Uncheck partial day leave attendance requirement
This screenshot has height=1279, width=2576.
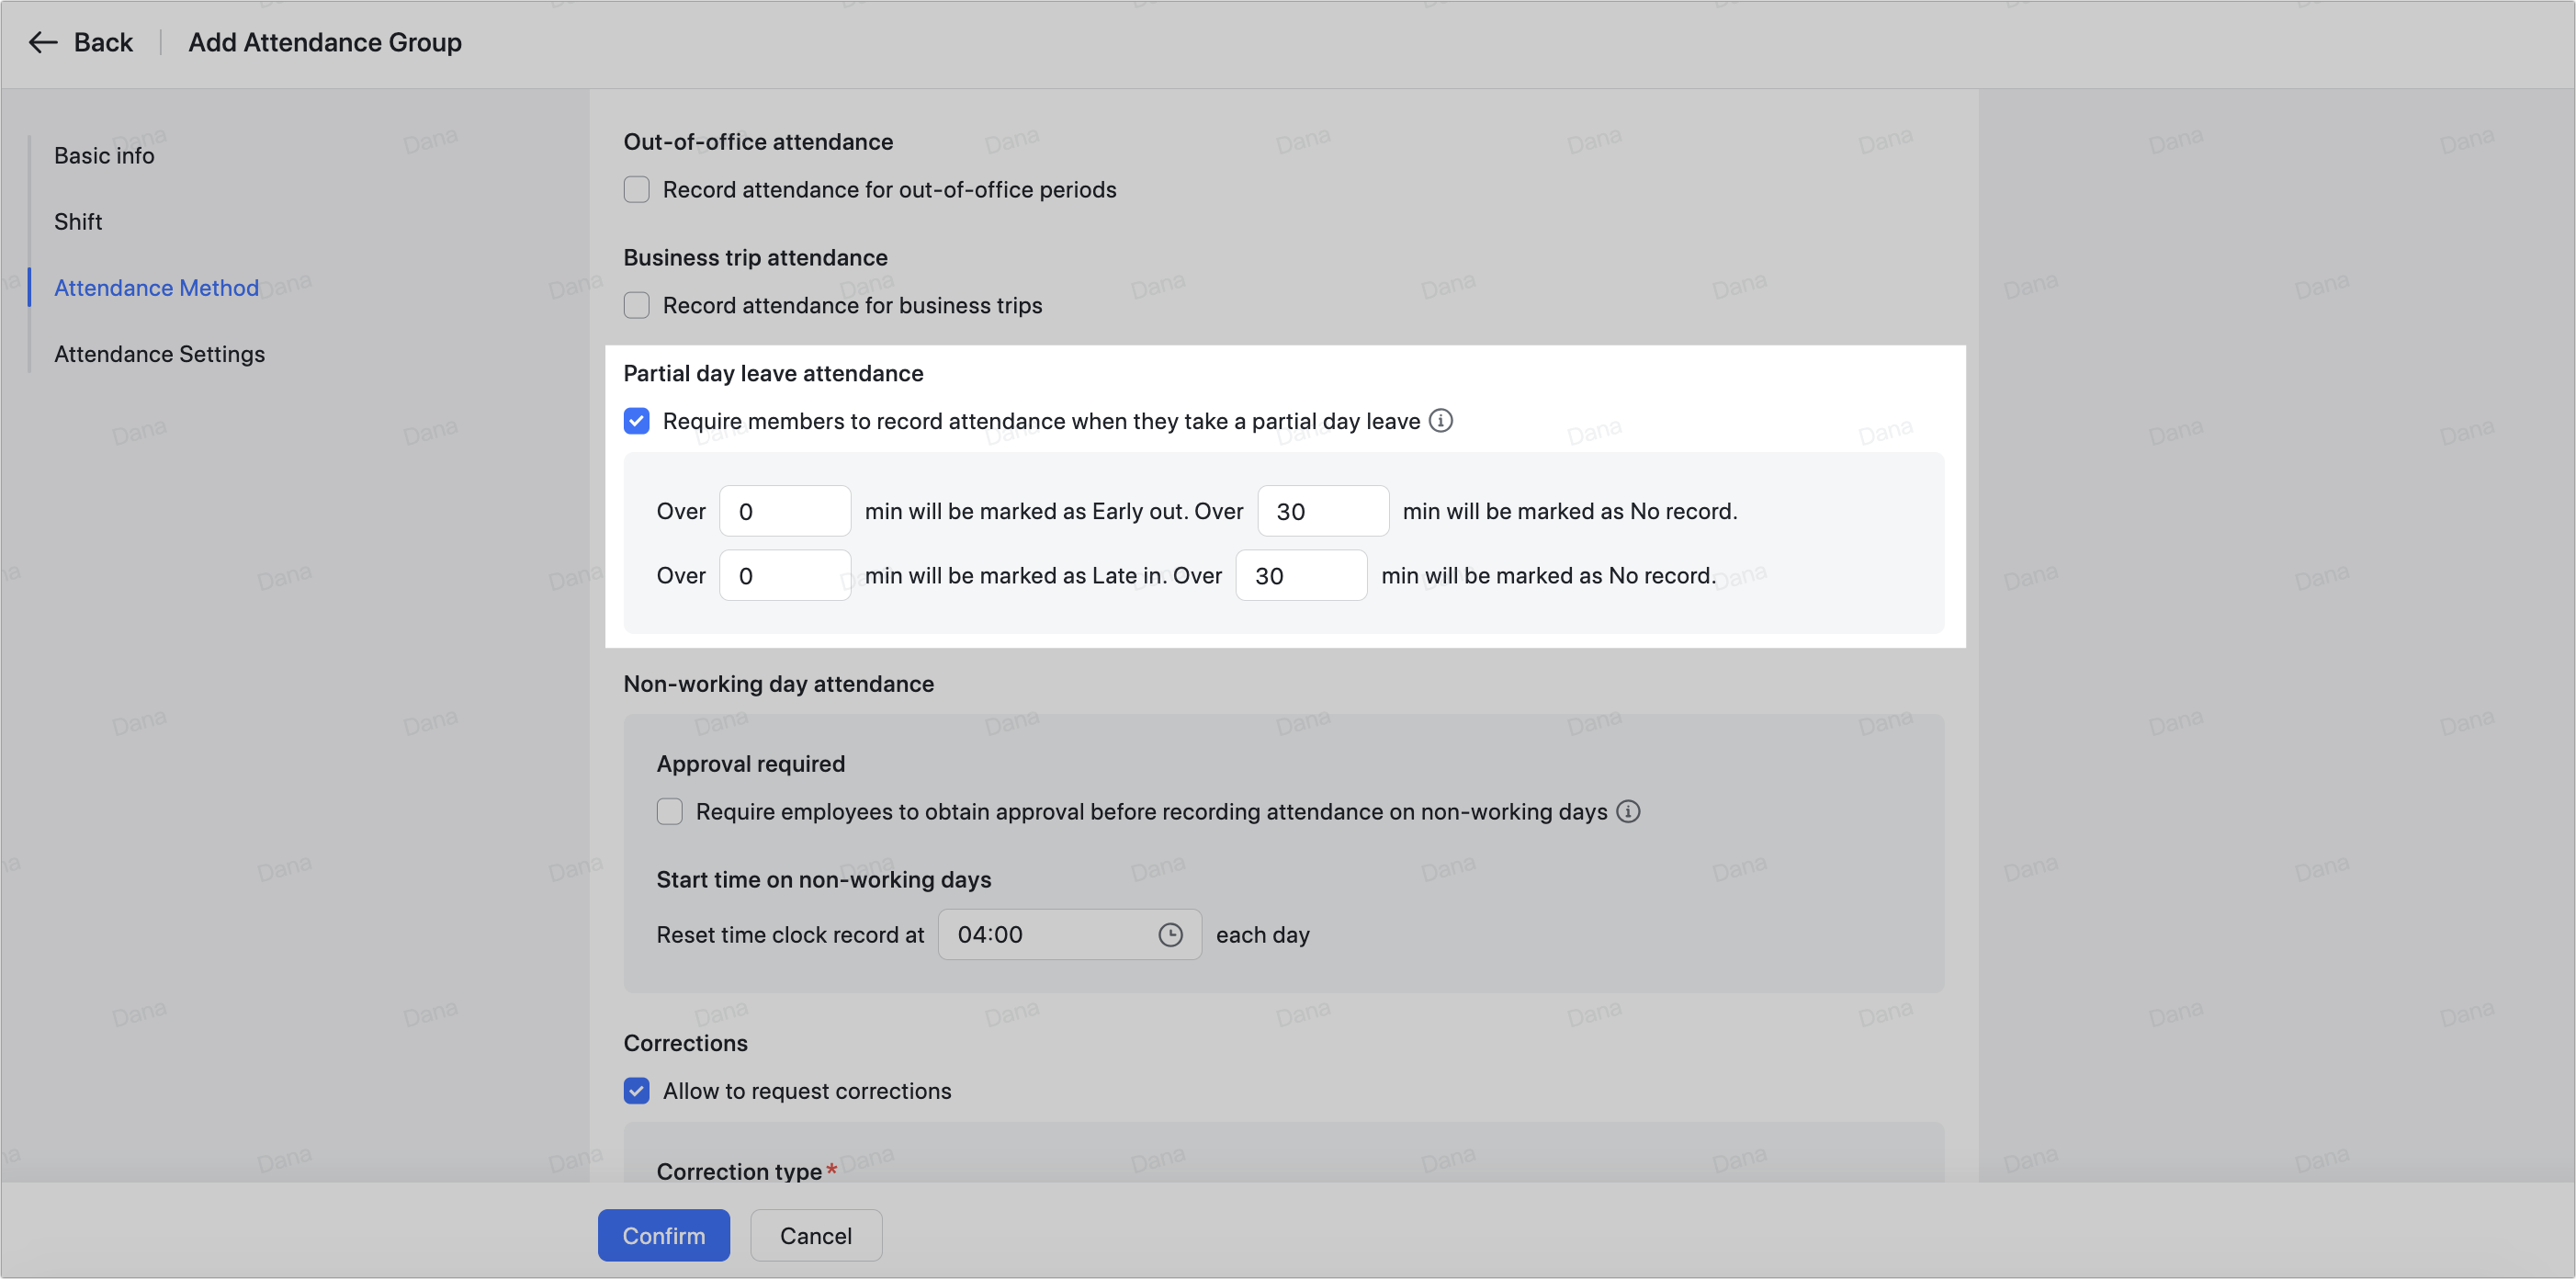pyautogui.click(x=637, y=421)
